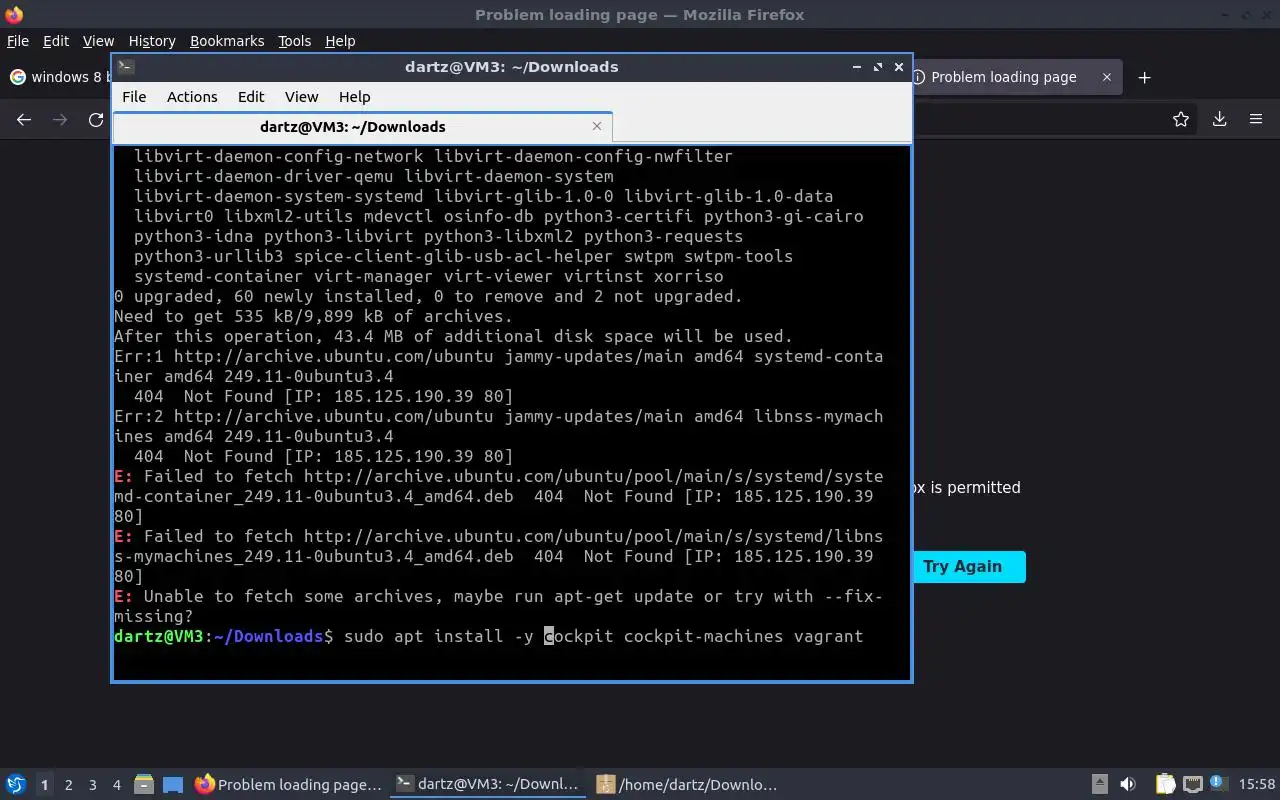
Task: Click 'Unable to fetch some archives' line
Action: 498,596
